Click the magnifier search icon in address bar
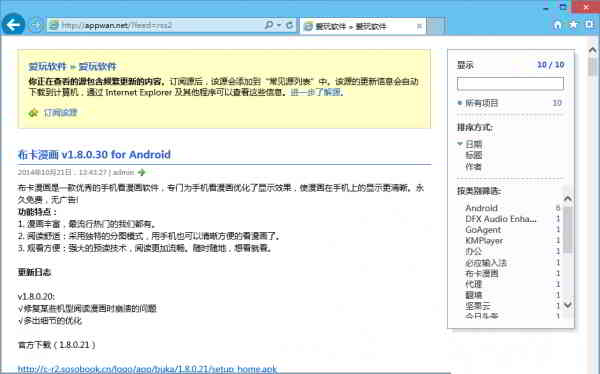600x374 pixels. click(269, 25)
